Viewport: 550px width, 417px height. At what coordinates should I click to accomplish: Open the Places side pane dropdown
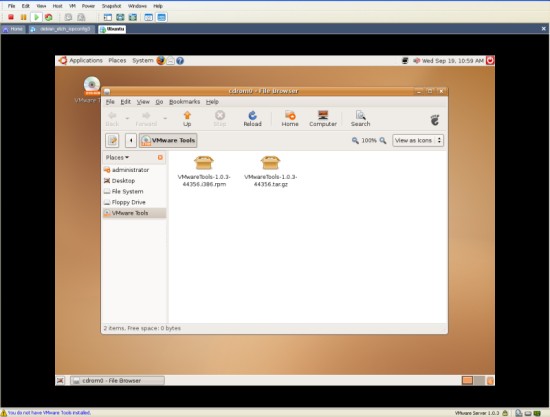[117, 157]
